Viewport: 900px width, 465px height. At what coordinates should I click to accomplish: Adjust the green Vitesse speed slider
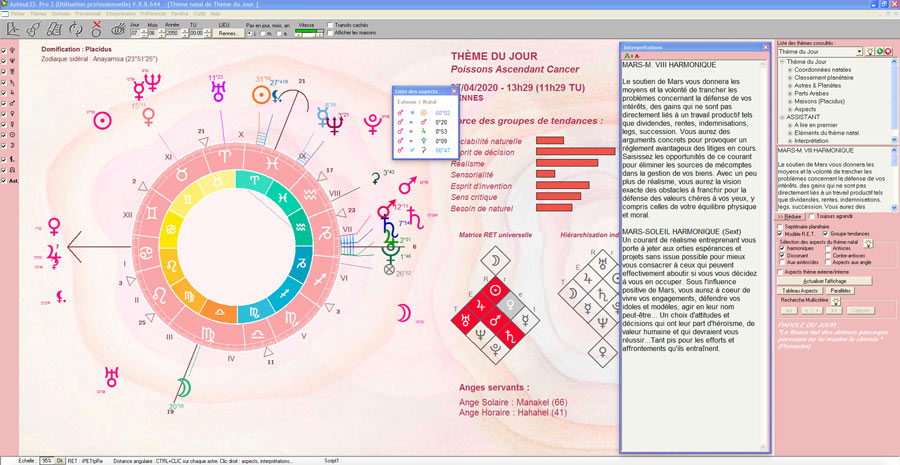coord(309,33)
